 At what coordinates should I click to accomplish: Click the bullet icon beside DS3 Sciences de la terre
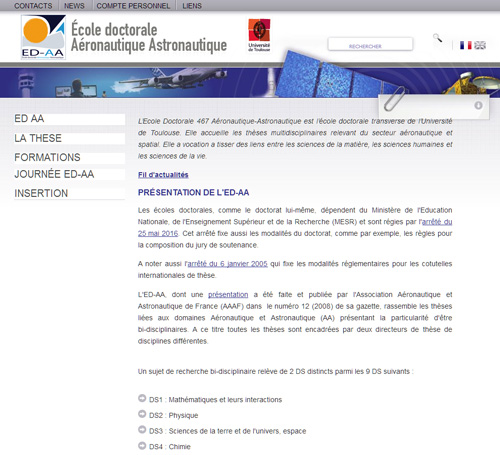click(x=142, y=429)
